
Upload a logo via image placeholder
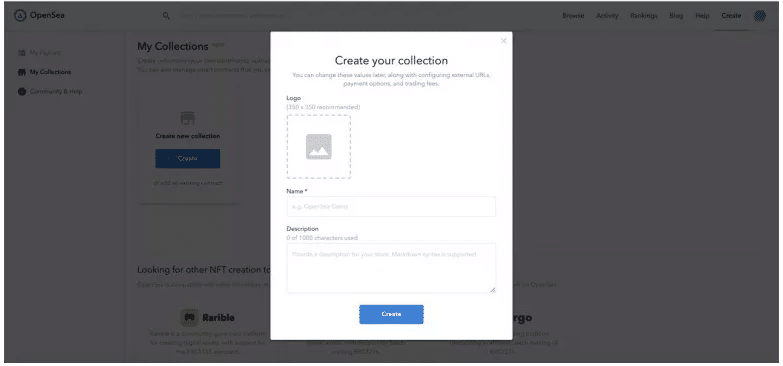point(319,146)
